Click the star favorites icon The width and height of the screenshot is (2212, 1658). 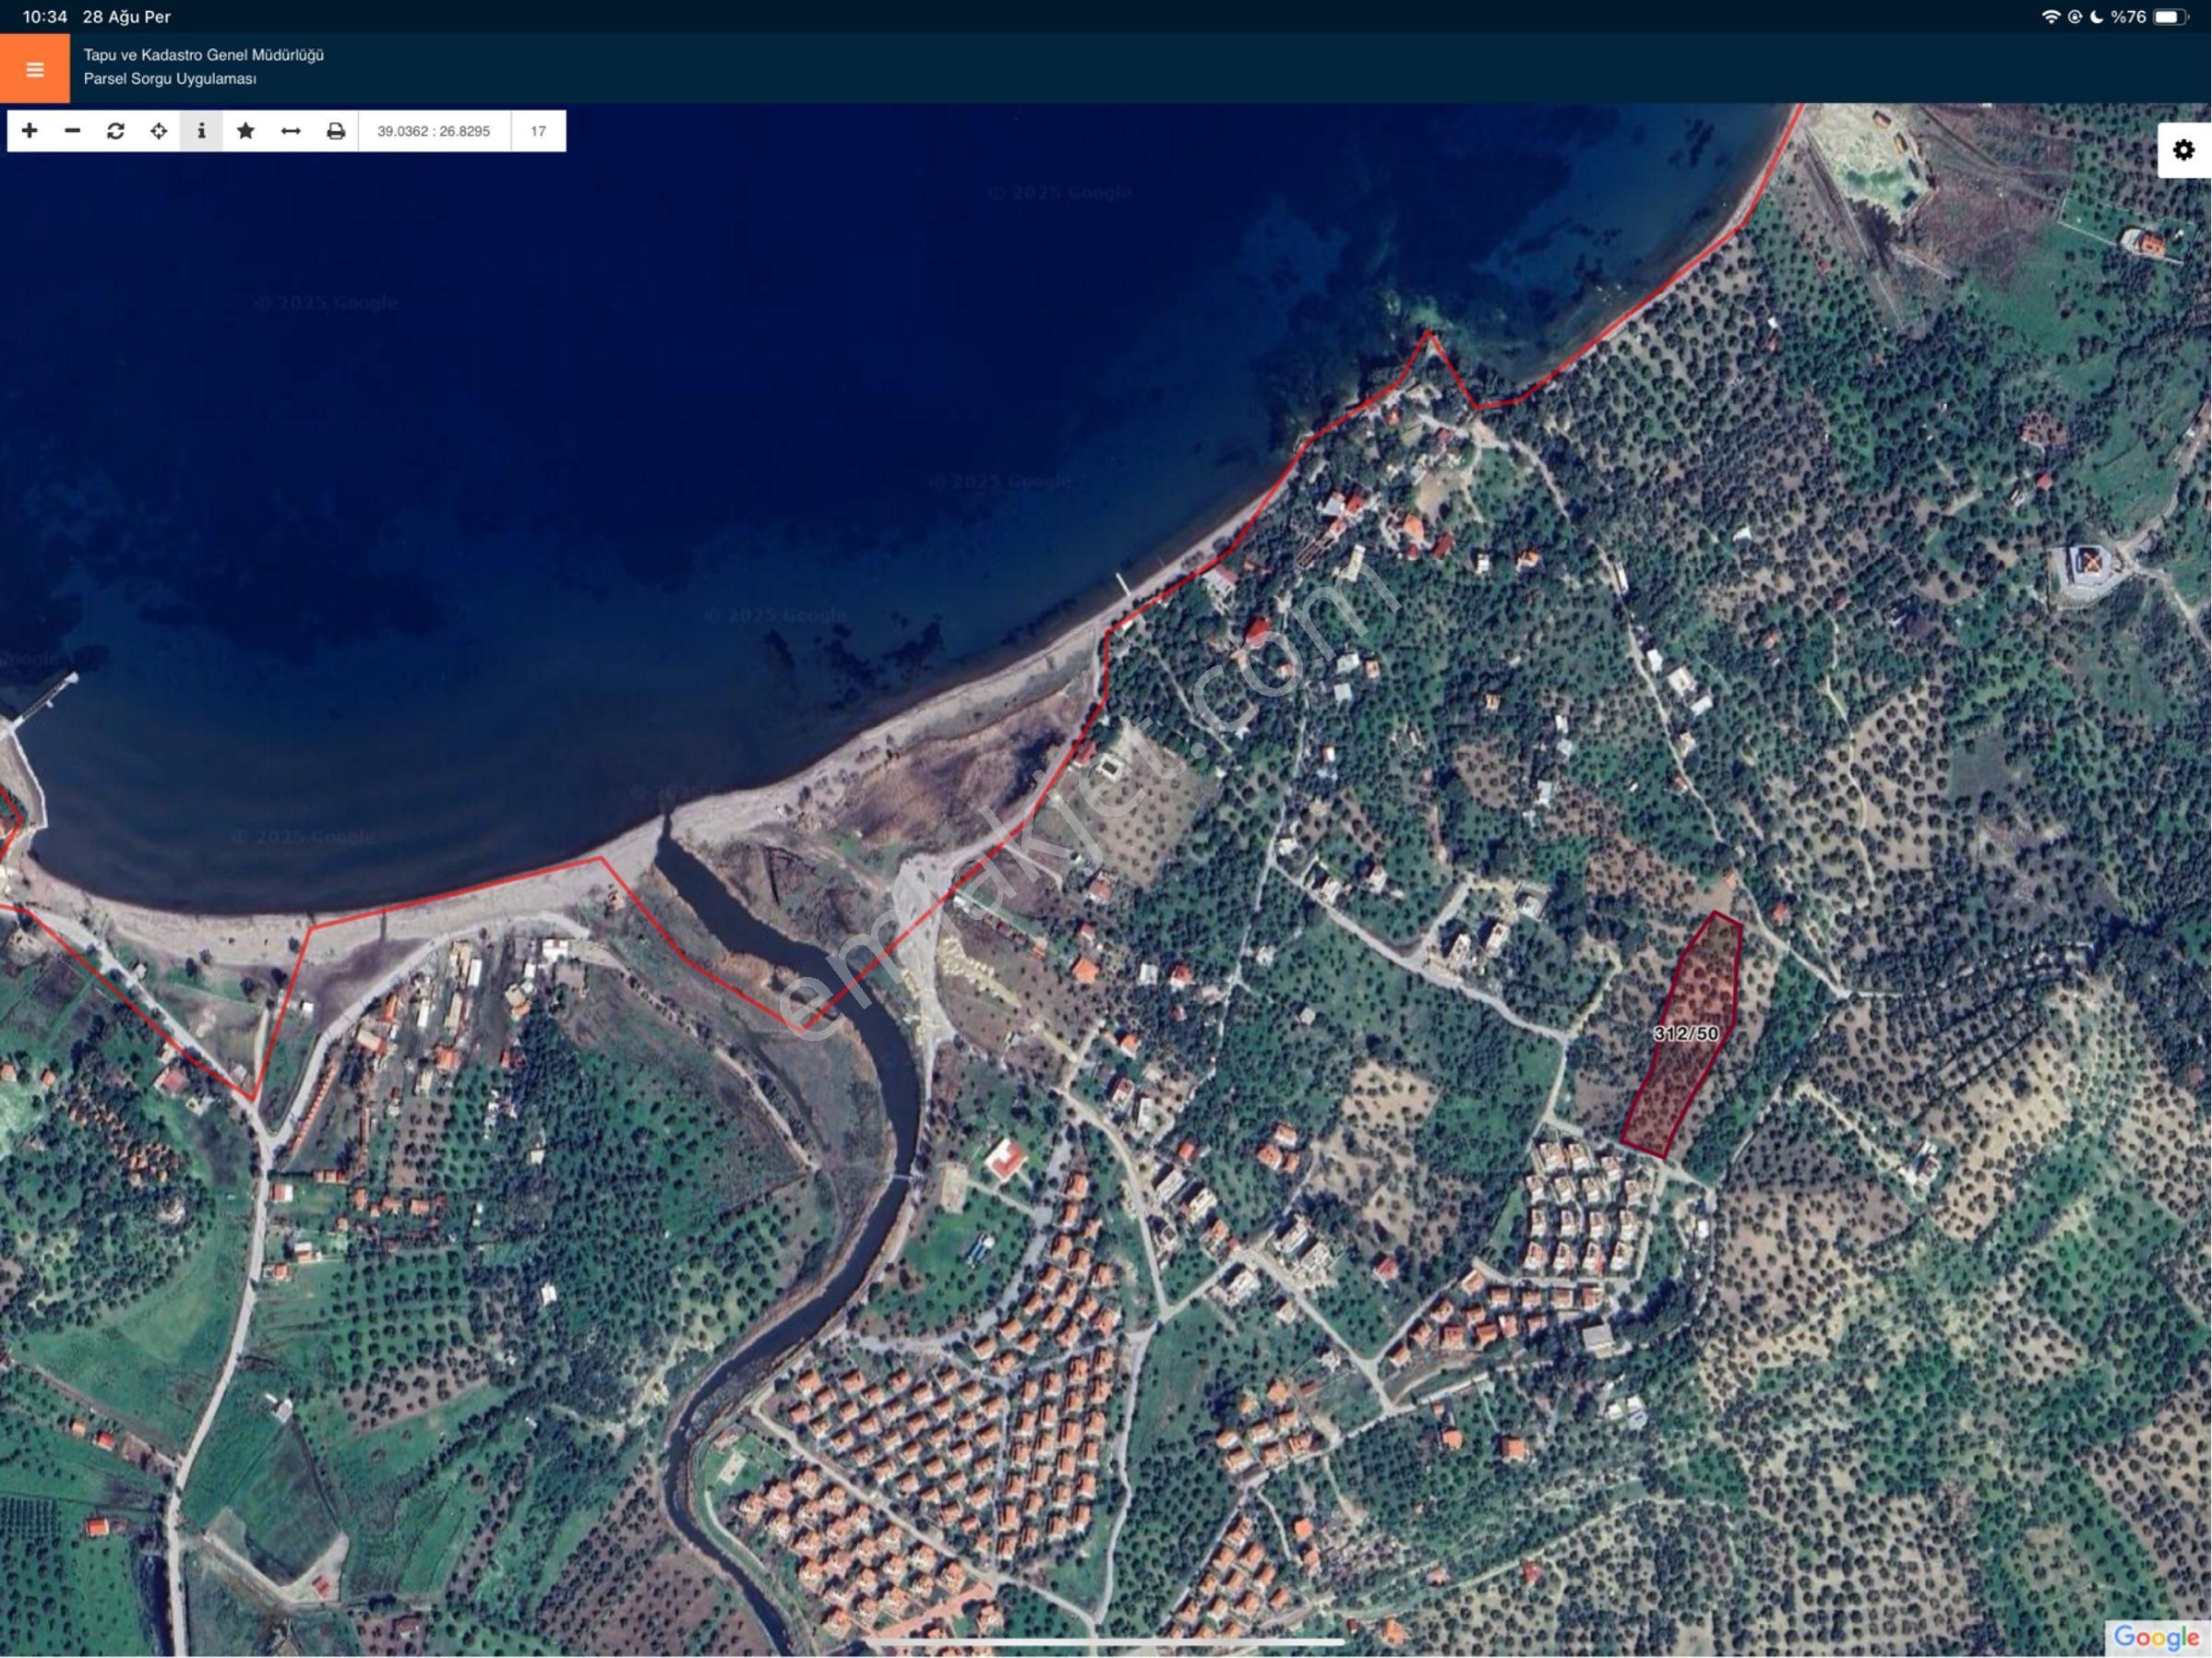tap(245, 131)
